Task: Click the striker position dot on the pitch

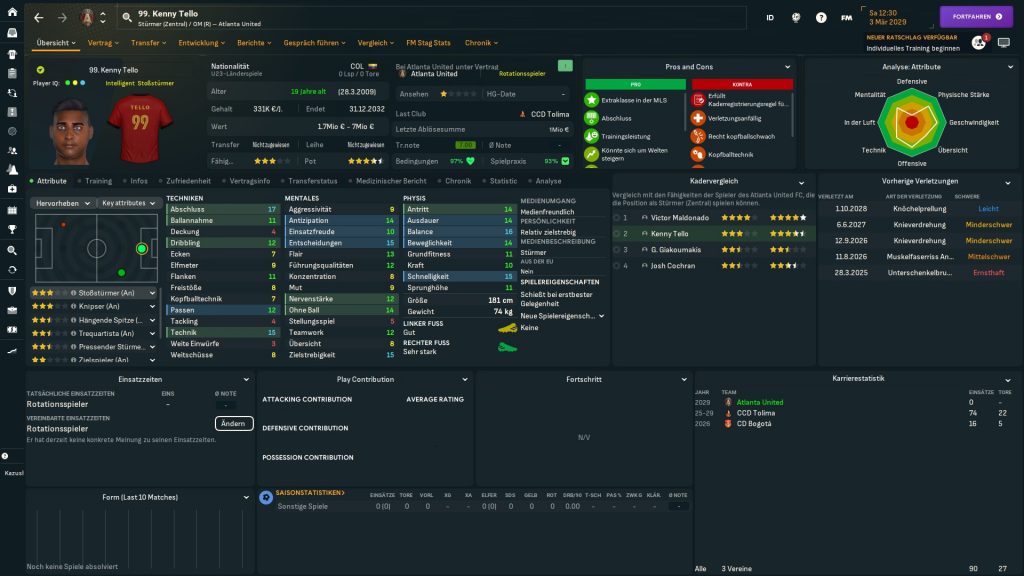Action: coord(141,248)
